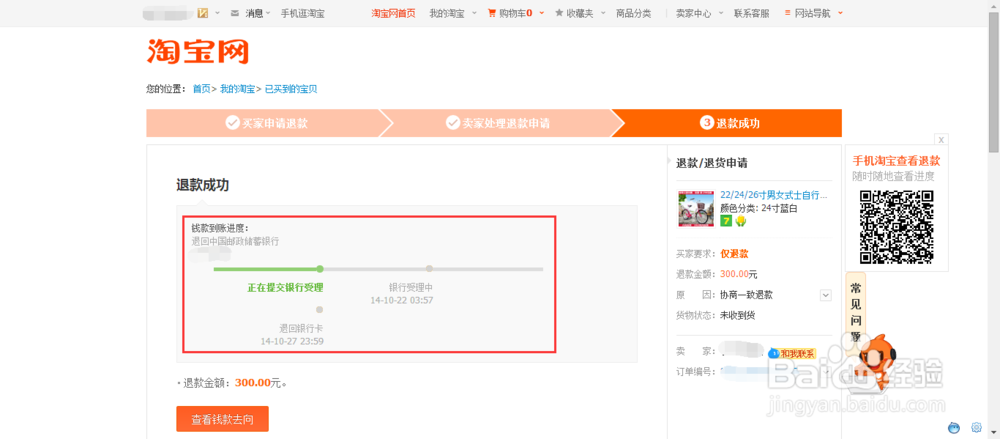Click the orange Taobao mascot helper

[x=877, y=361]
